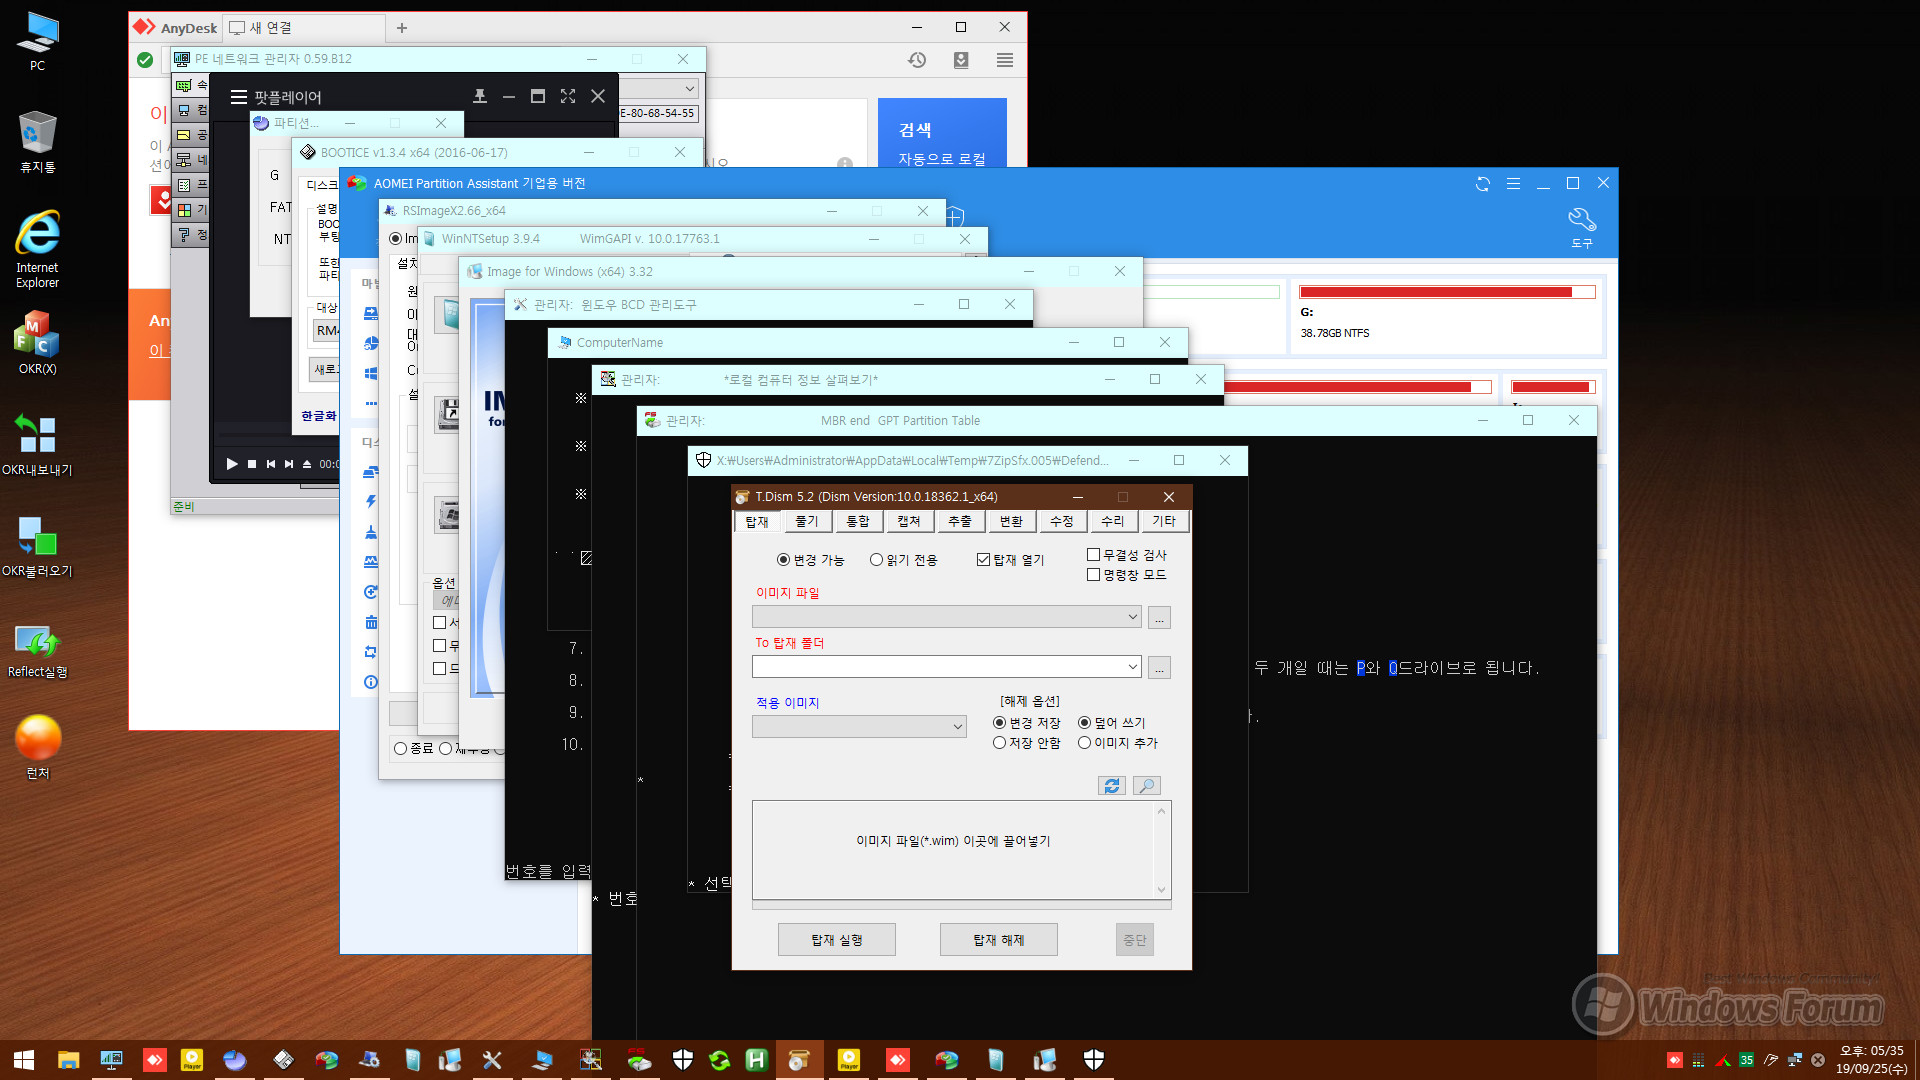Viewport: 1920px width, 1080px height.
Task: Click the G: drive usage bar in AOMEI
Action: pyautogui.click(x=1446, y=292)
